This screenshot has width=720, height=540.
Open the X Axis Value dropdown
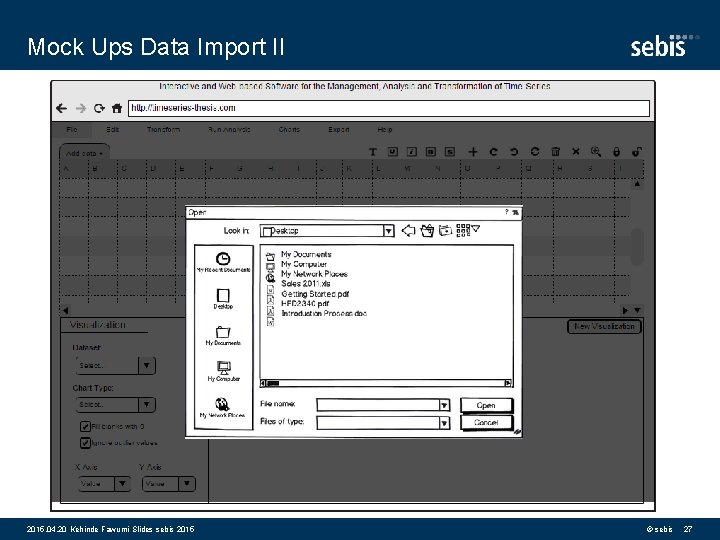click(104, 484)
